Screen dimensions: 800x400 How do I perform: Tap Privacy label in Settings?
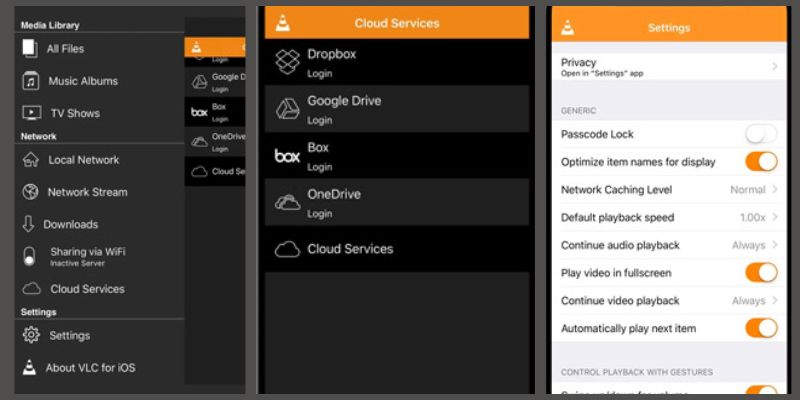click(x=579, y=62)
